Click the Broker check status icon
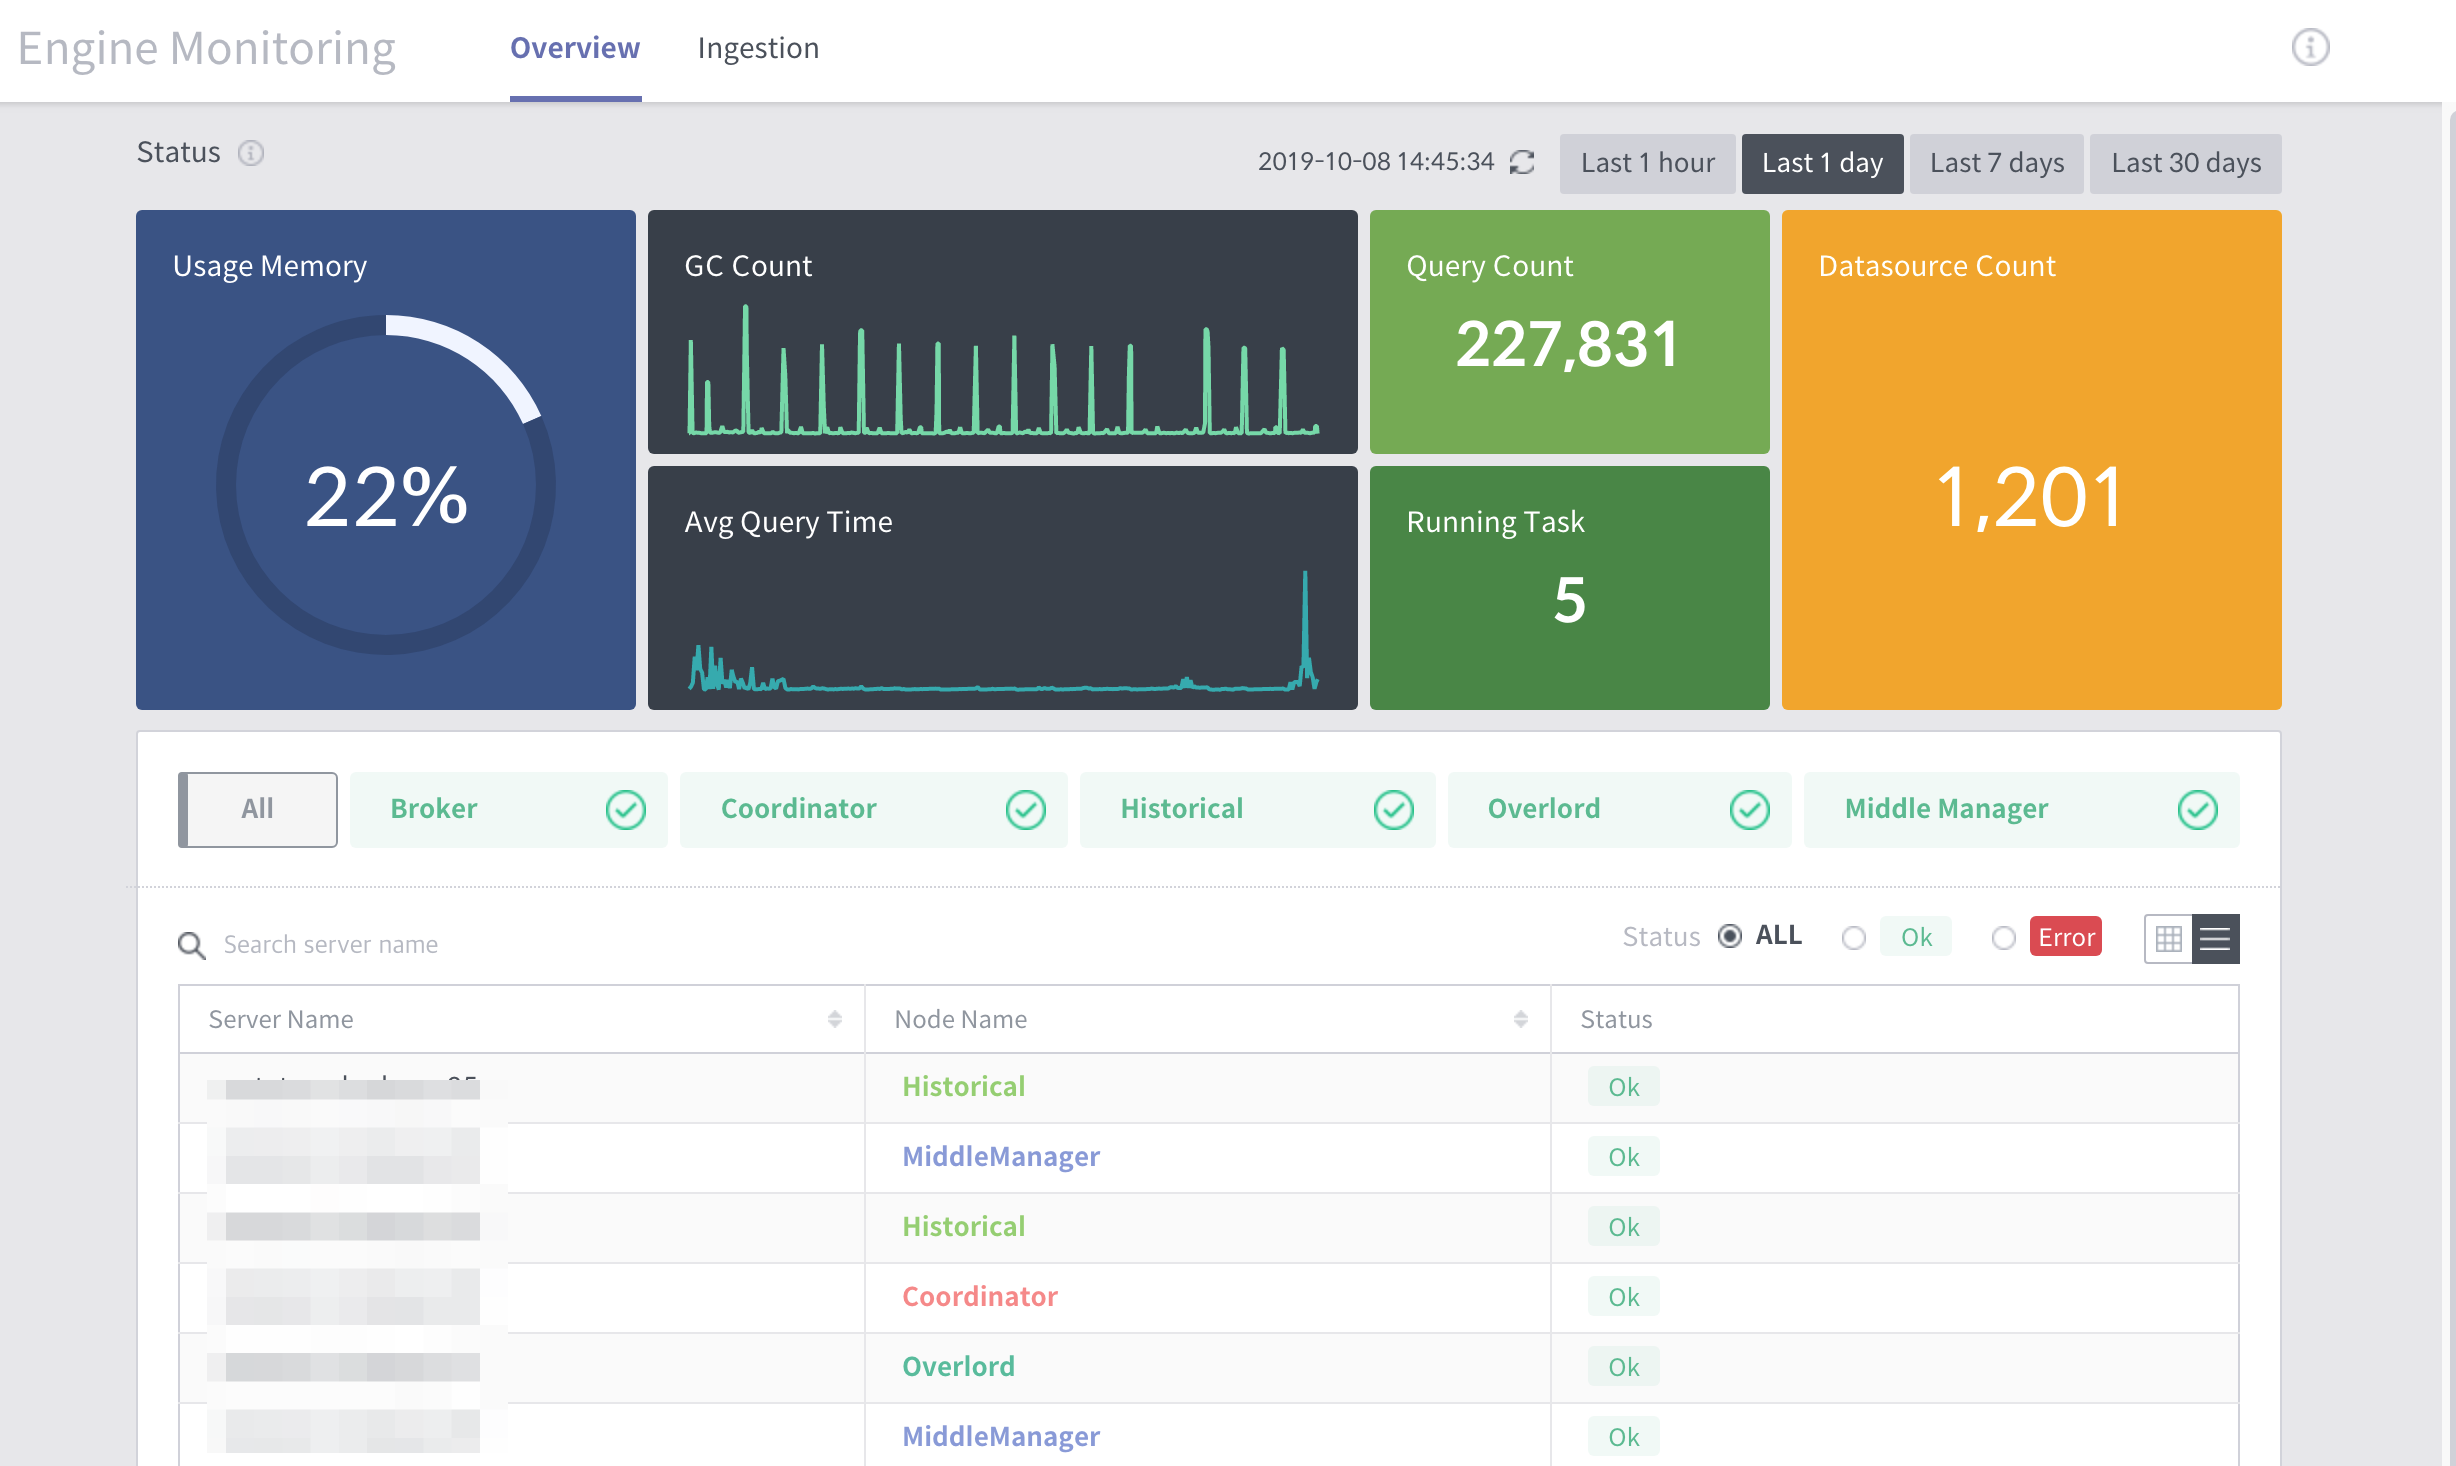 (626, 810)
